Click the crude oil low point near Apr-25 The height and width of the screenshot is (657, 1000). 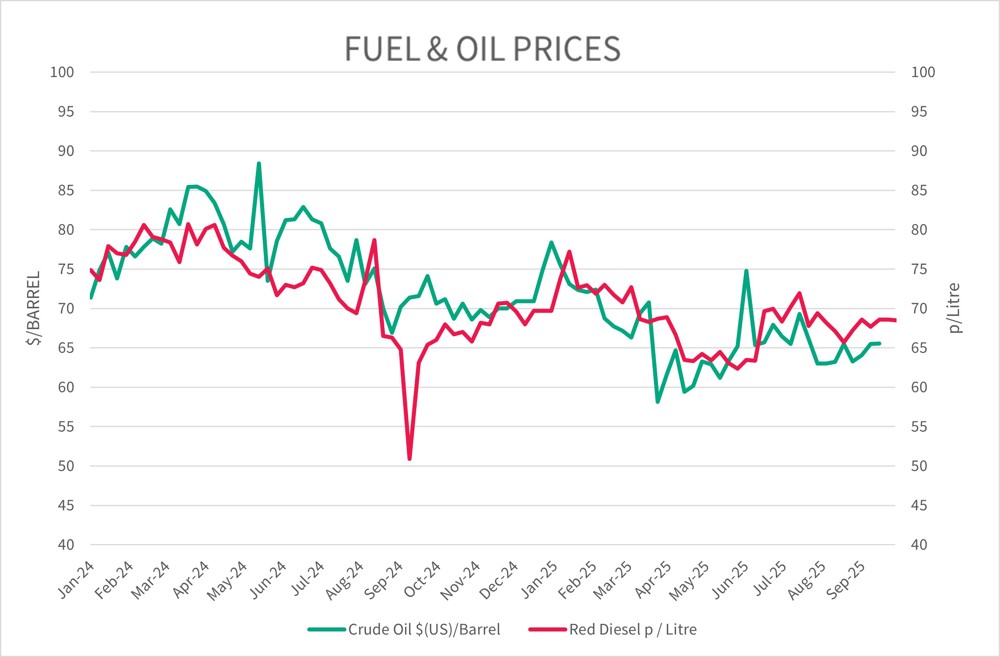point(658,401)
